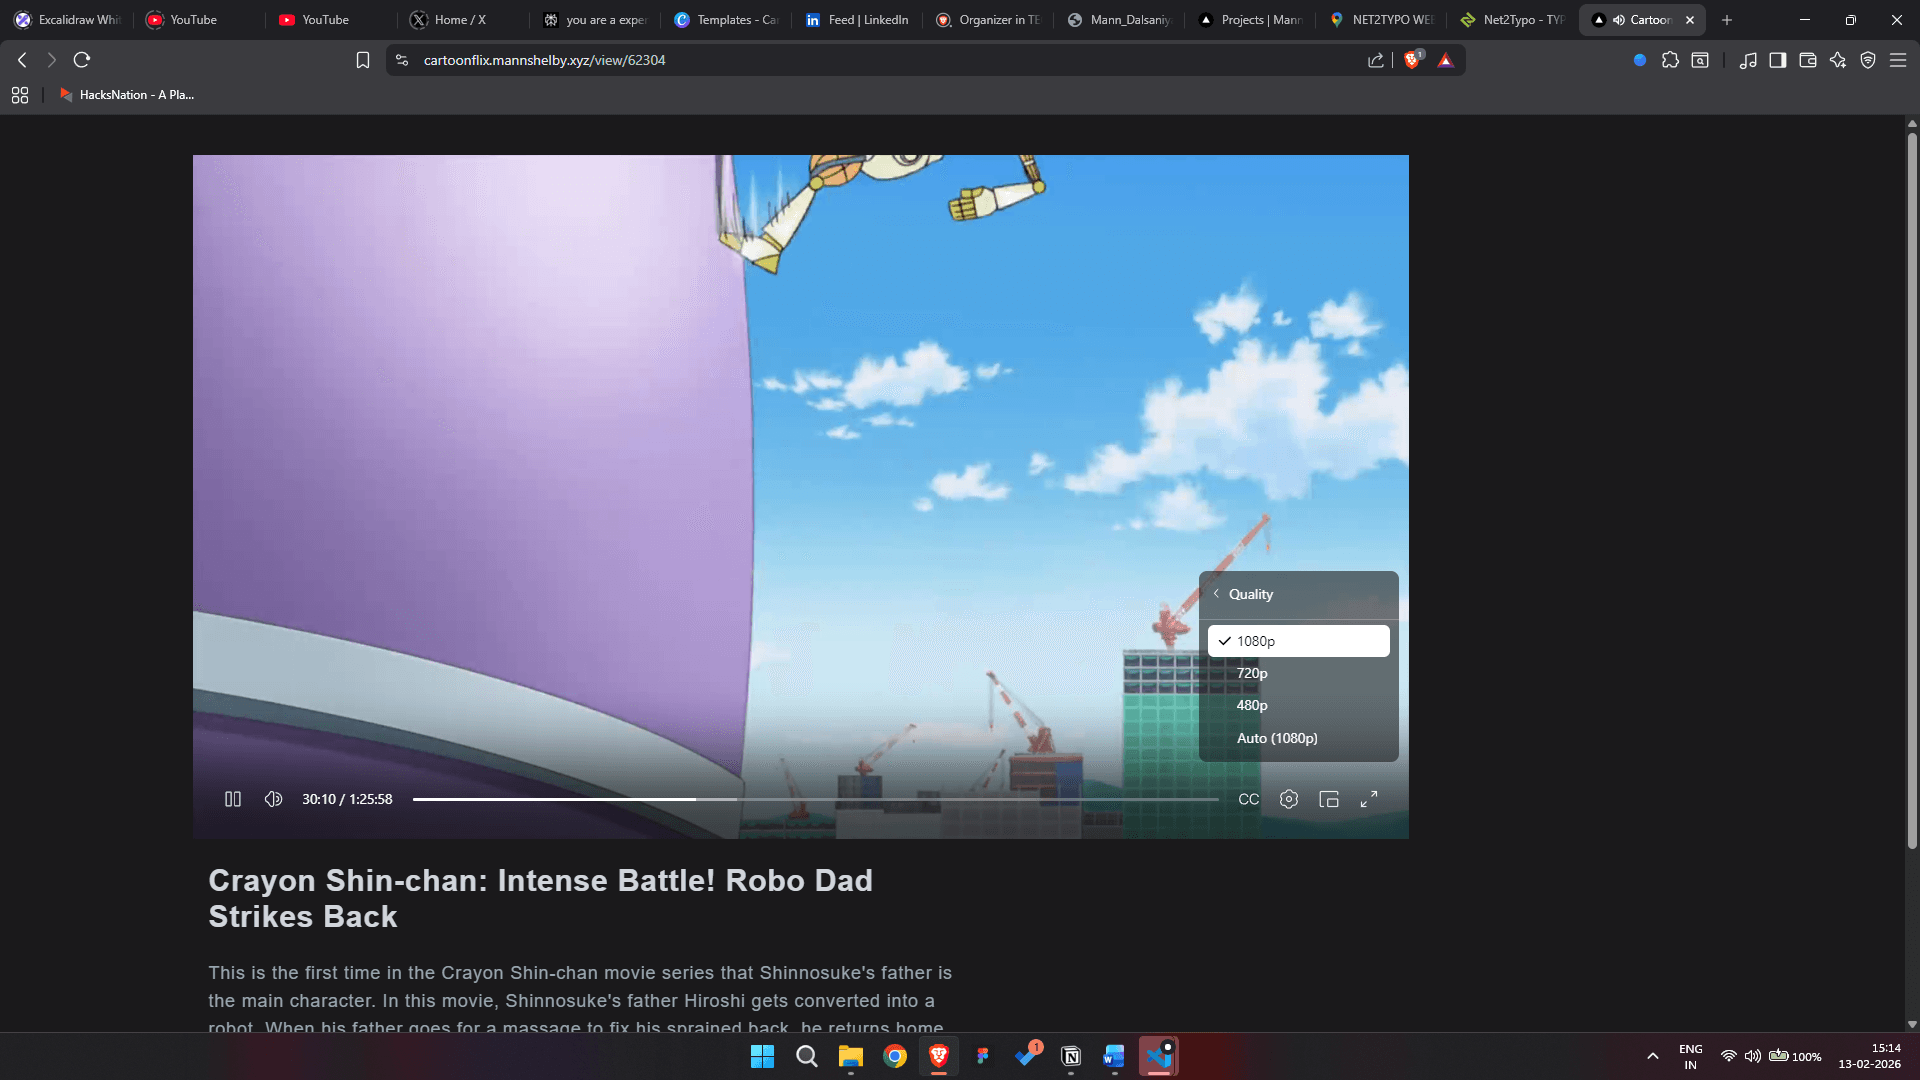
Task: Open a new browser tab
Action: tap(1727, 20)
